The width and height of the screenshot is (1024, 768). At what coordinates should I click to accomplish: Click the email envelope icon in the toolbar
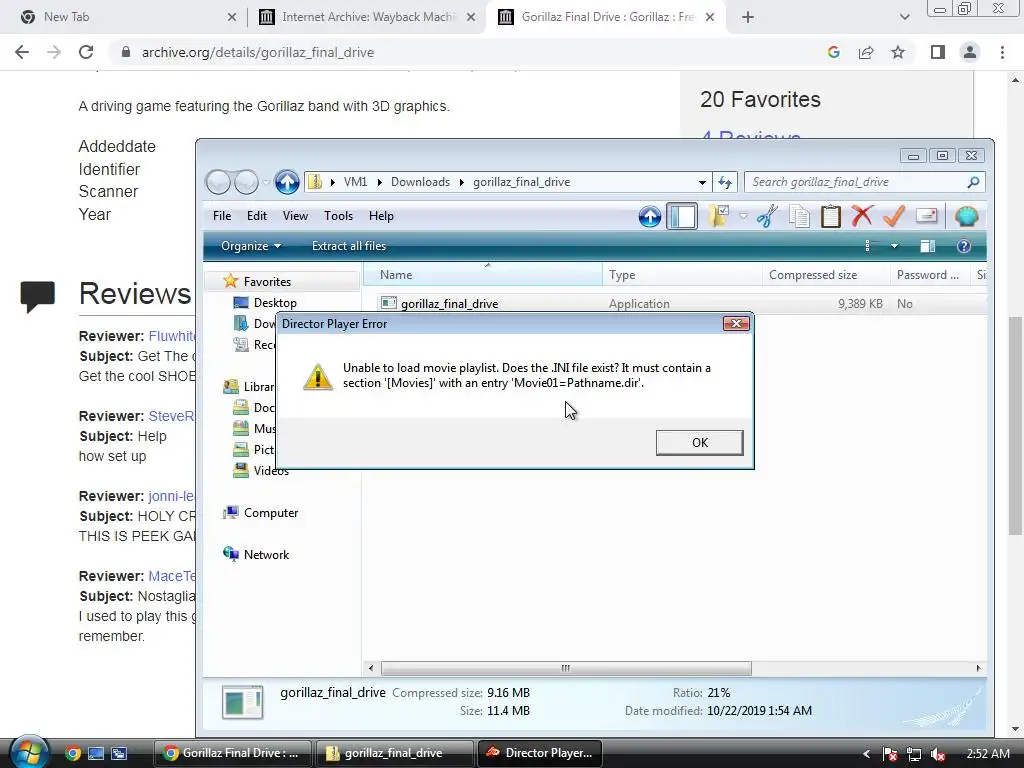click(x=927, y=216)
